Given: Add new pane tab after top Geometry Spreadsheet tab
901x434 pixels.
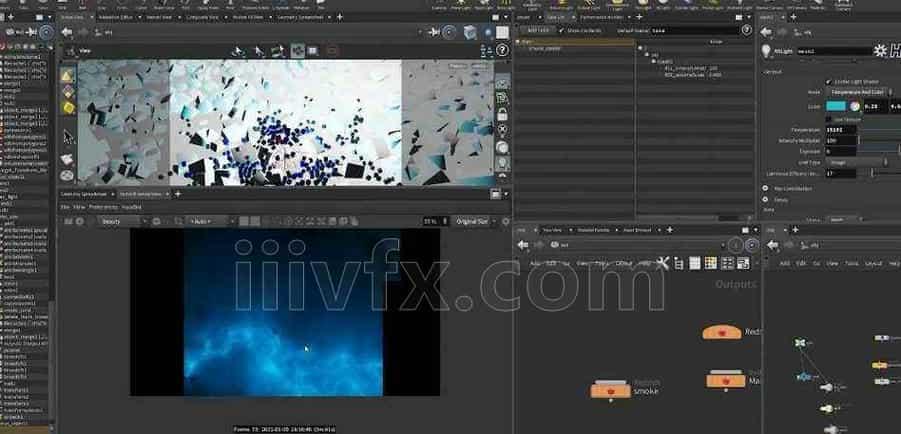Looking at the screenshot, I should pos(340,17).
